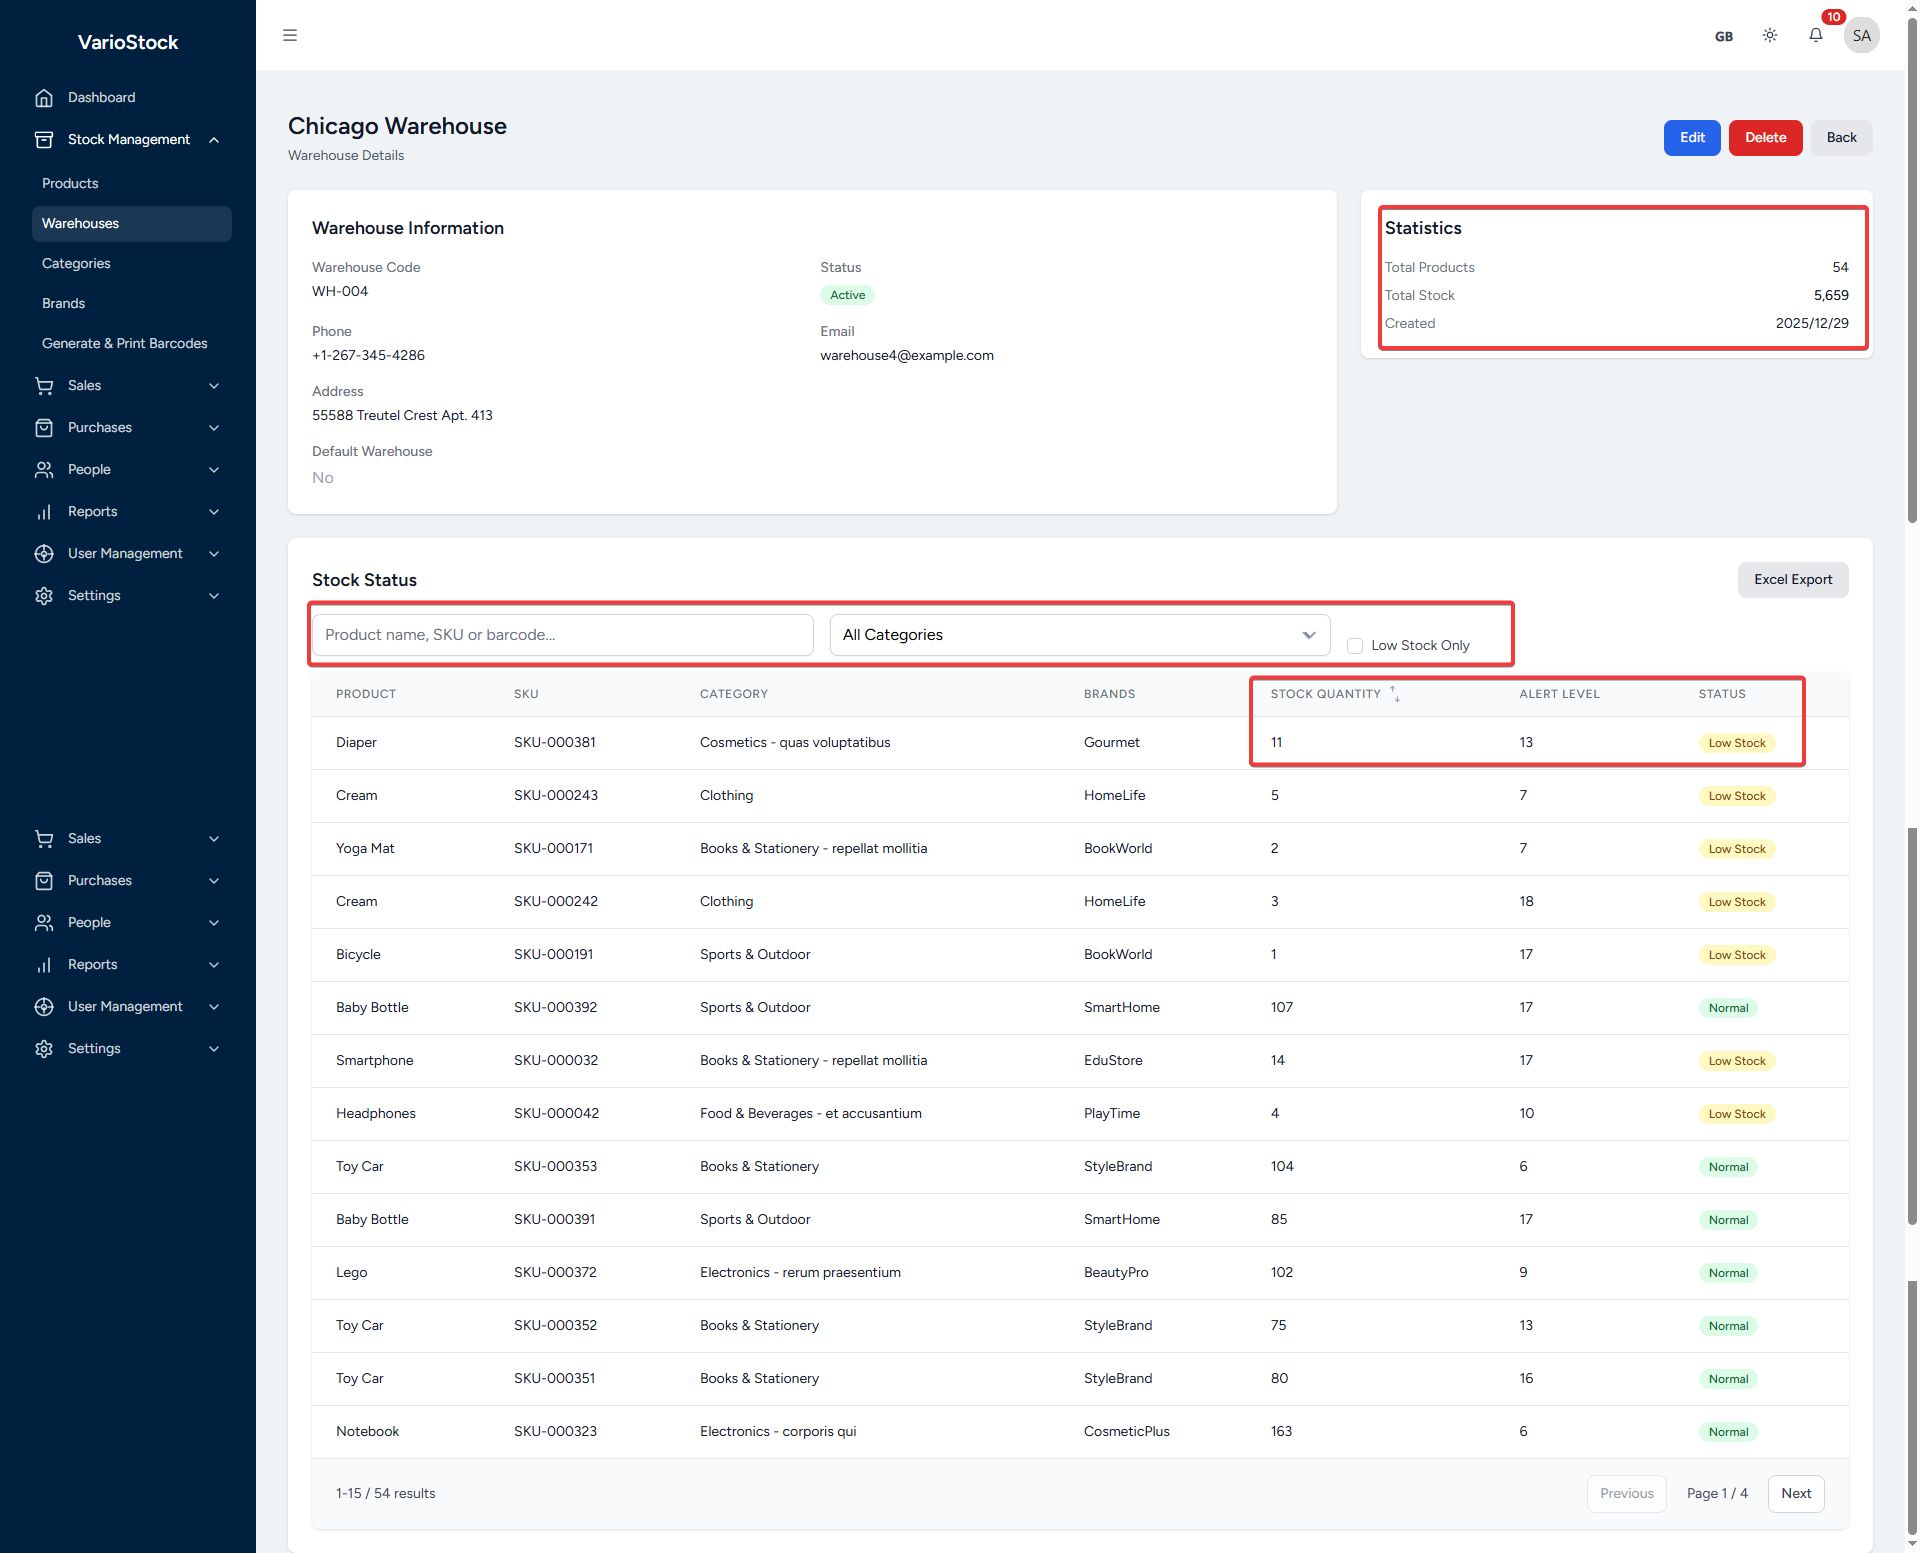Screen dimensions: 1920x1553
Task: Enable the Low Stock Only checkbox
Action: [x=1355, y=646]
